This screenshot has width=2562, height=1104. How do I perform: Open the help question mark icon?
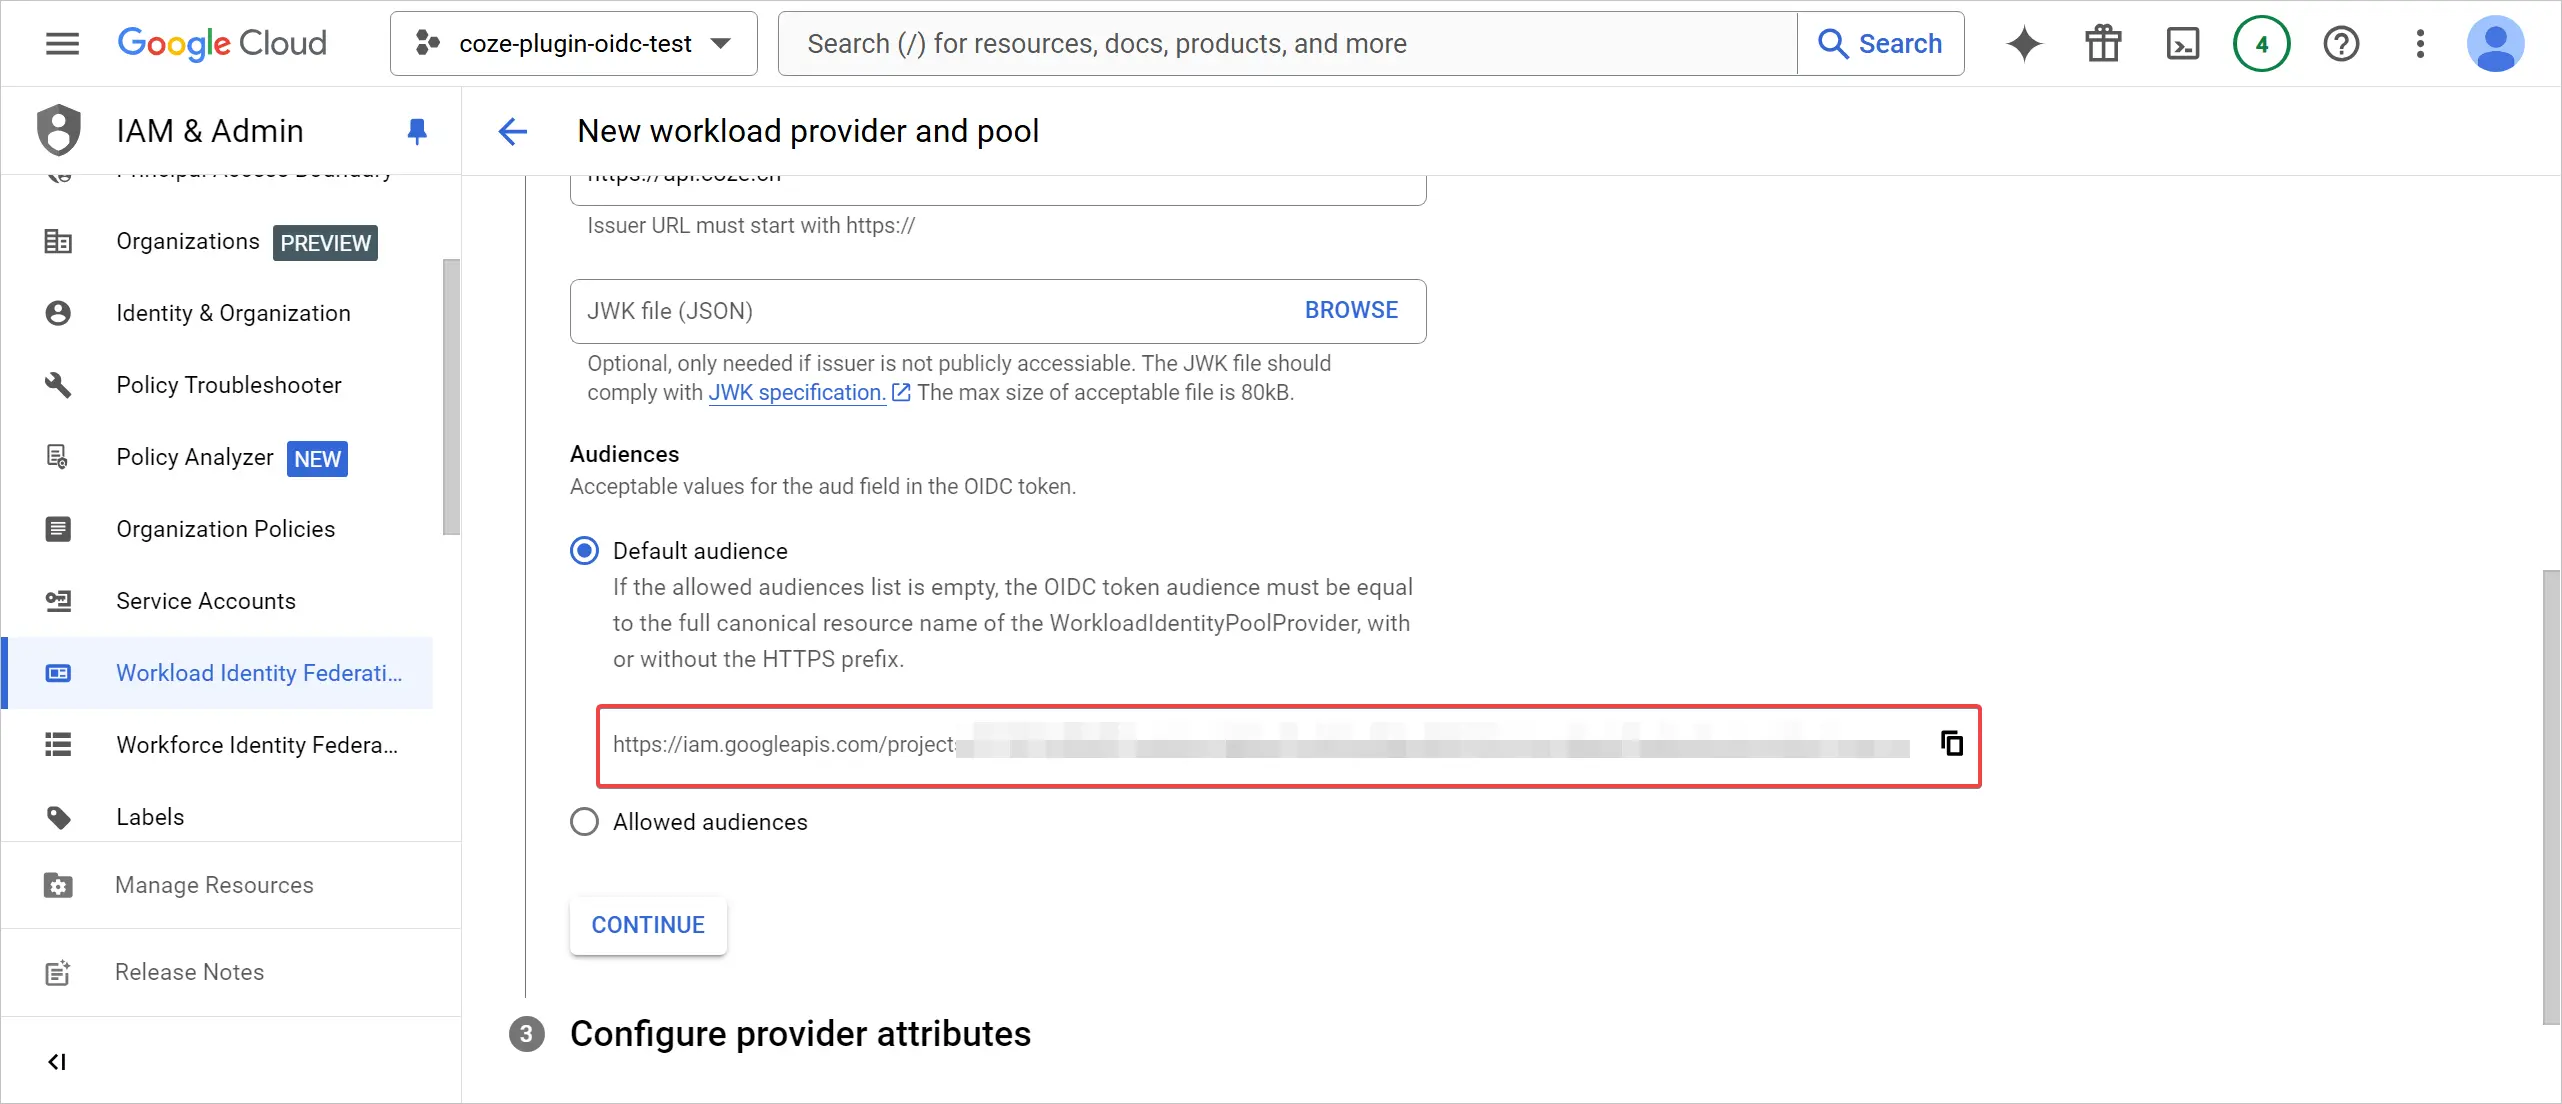[2341, 44]
